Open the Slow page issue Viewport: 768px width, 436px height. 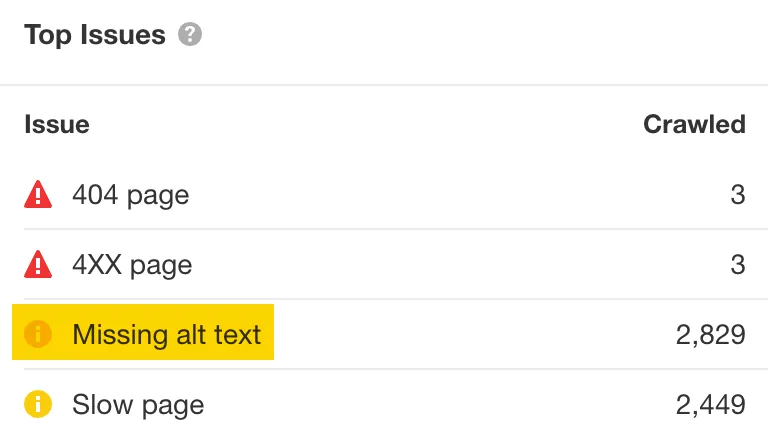138,405
